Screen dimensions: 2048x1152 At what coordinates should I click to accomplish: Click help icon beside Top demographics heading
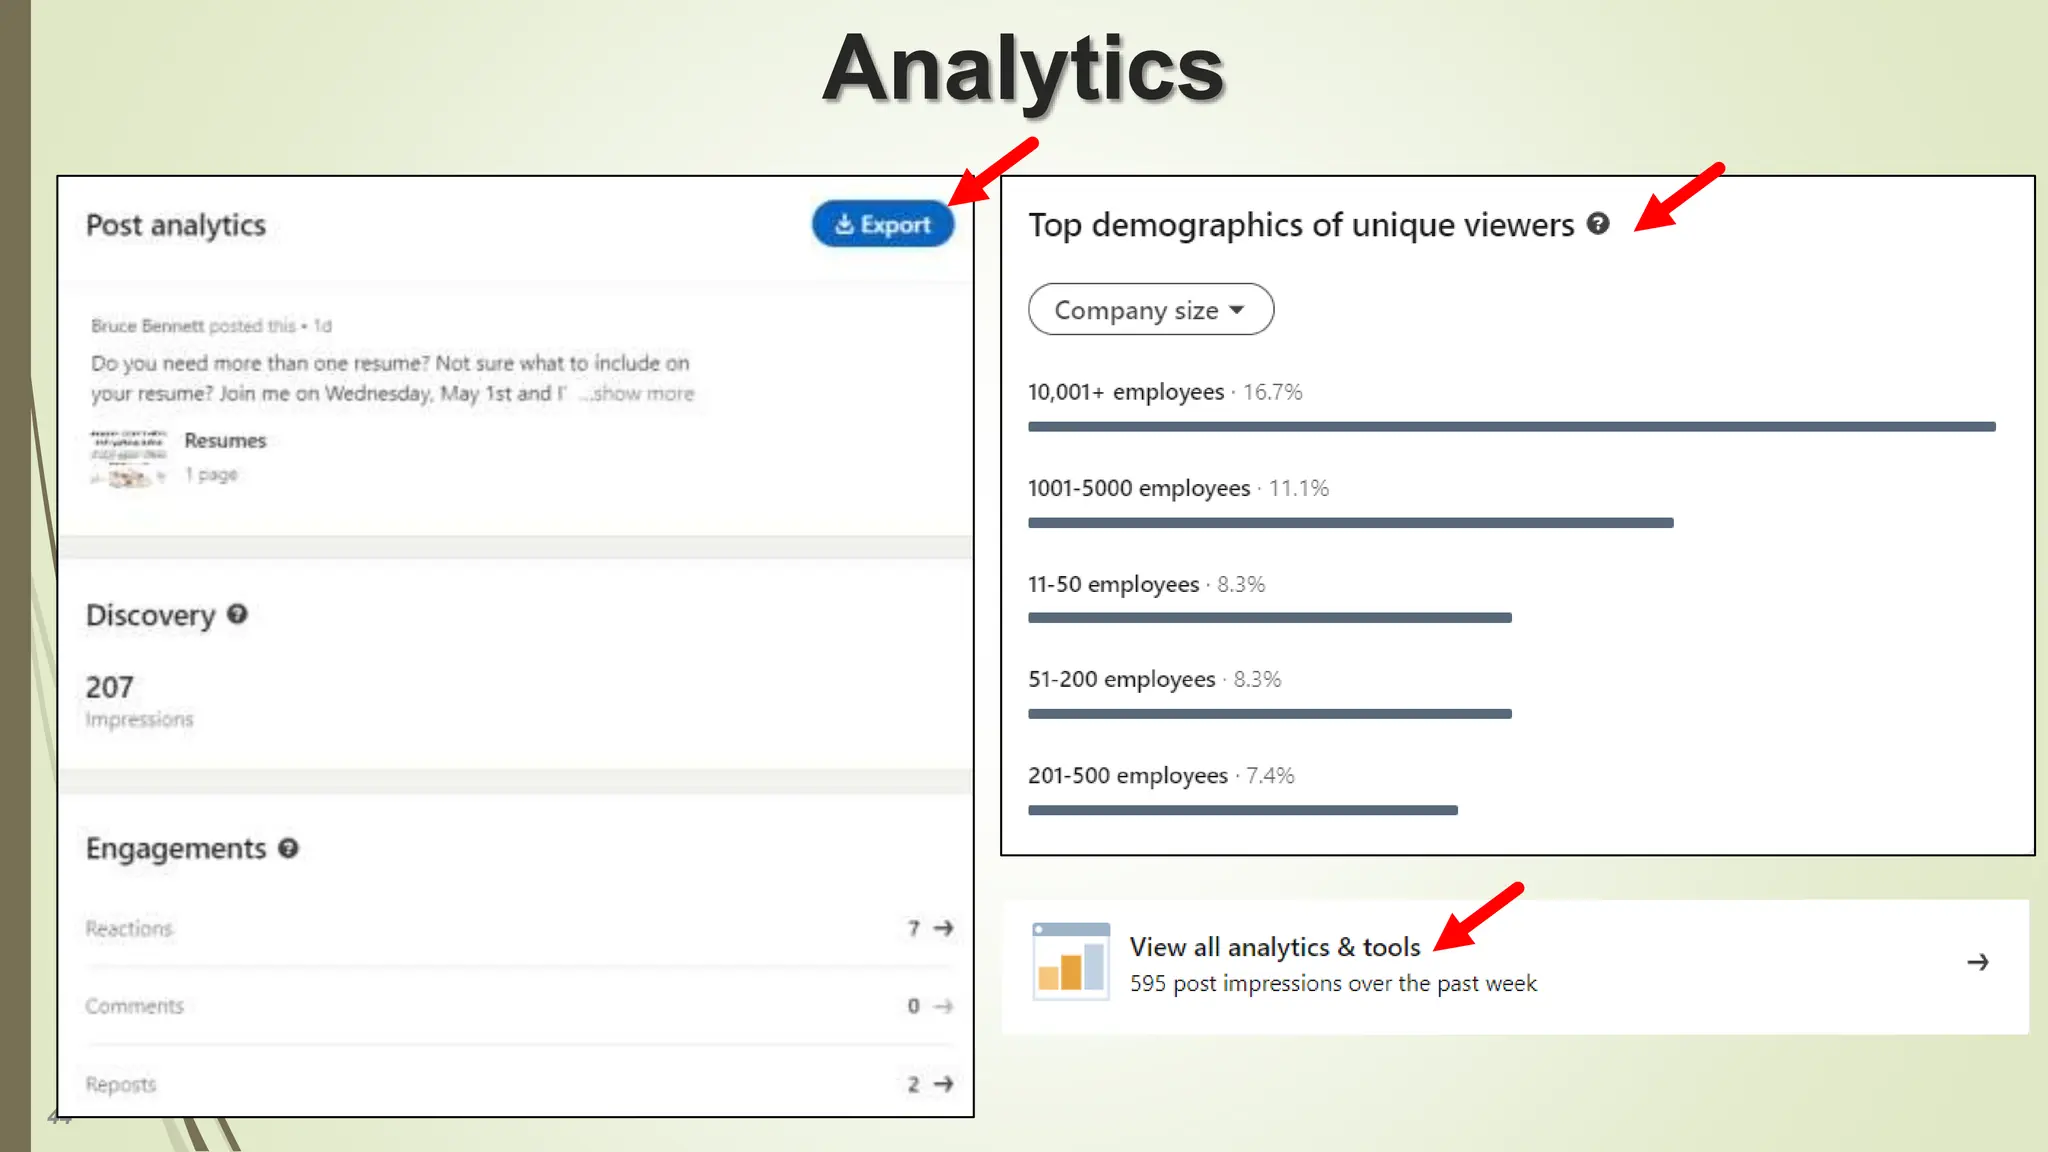click(x=1598, y=224)
